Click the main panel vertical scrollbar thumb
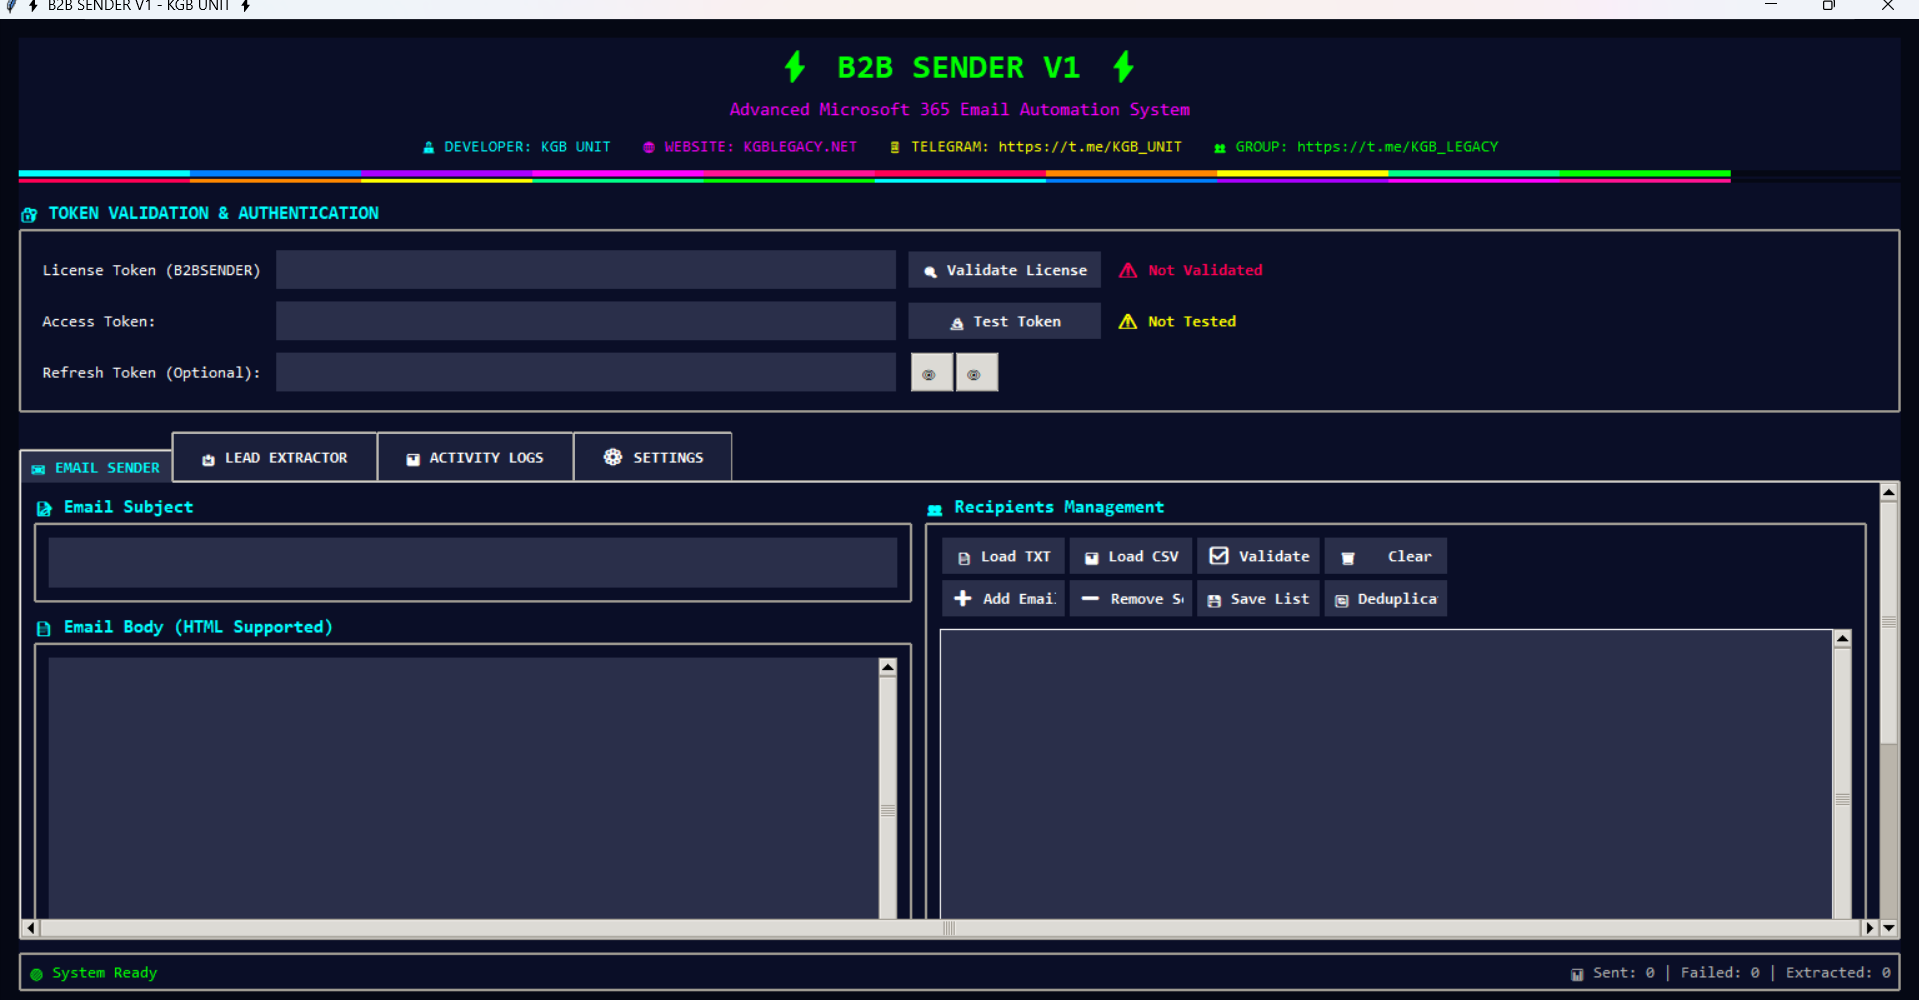 (x=1888, y=622)
